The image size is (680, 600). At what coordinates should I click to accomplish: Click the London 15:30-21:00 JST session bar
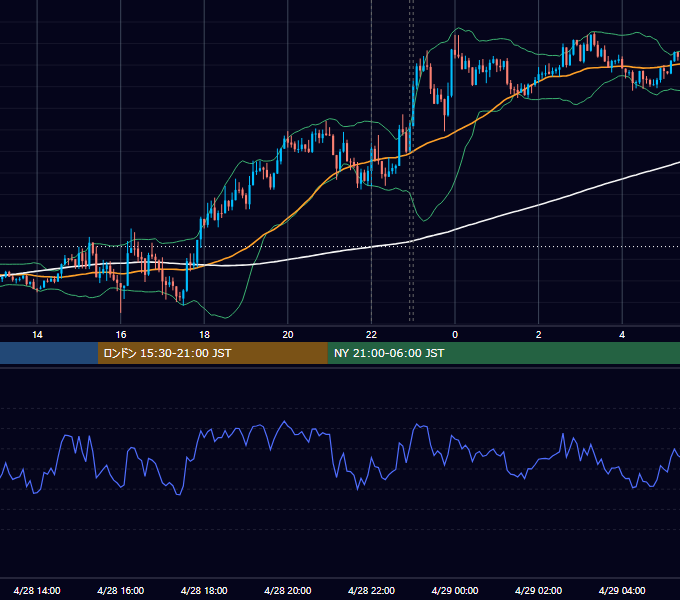[x=212, y=353]
